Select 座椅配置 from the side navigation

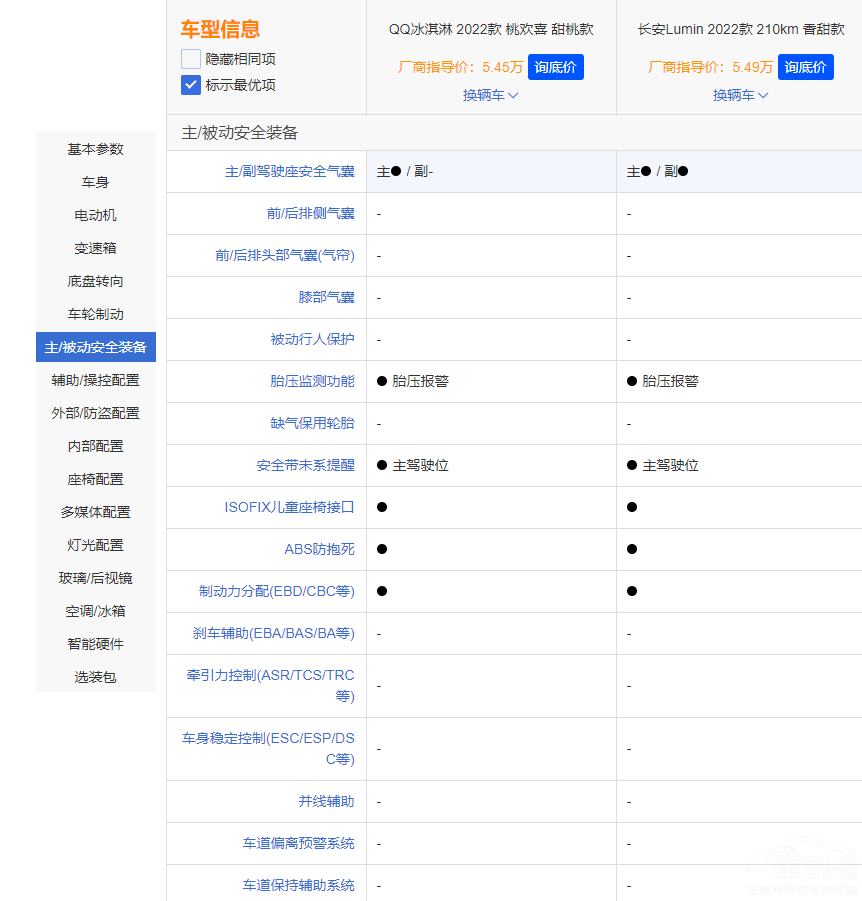pyautogui.click(x=95, y=479)
